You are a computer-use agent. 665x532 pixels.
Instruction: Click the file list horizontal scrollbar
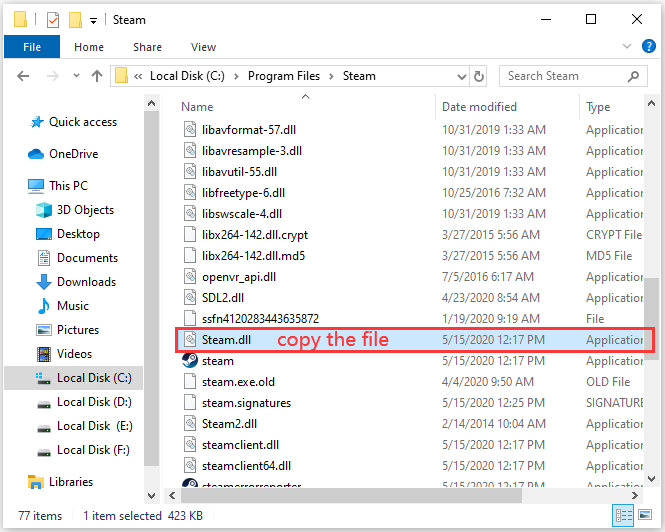pos(351,495)
